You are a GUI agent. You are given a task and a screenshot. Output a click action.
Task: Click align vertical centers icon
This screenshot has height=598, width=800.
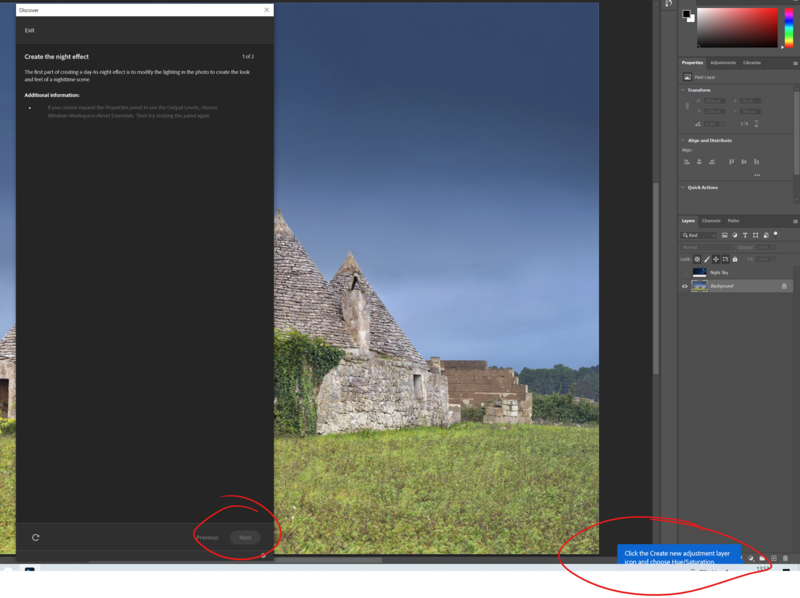(744, 162)
